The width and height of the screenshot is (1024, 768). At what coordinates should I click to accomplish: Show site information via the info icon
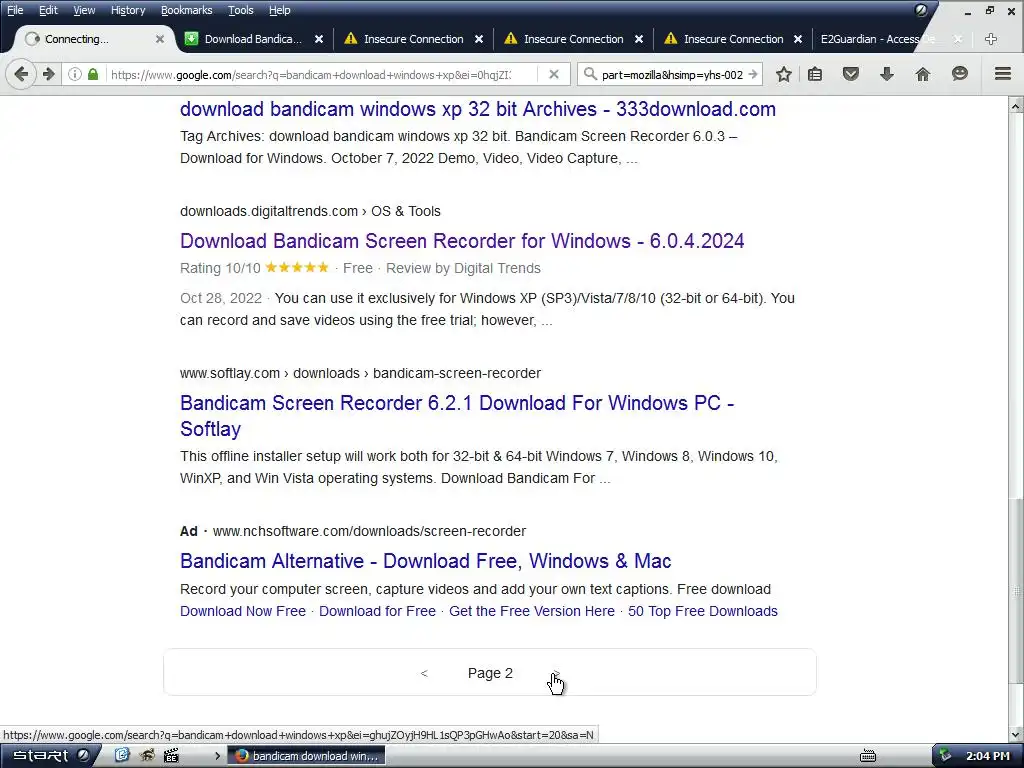click(x=74, y=74)
